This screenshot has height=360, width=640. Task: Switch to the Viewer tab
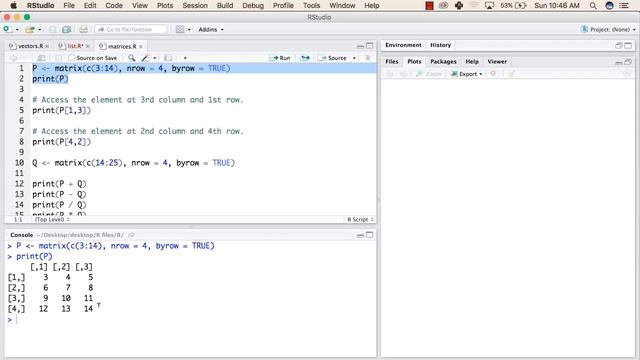point(497,62)
